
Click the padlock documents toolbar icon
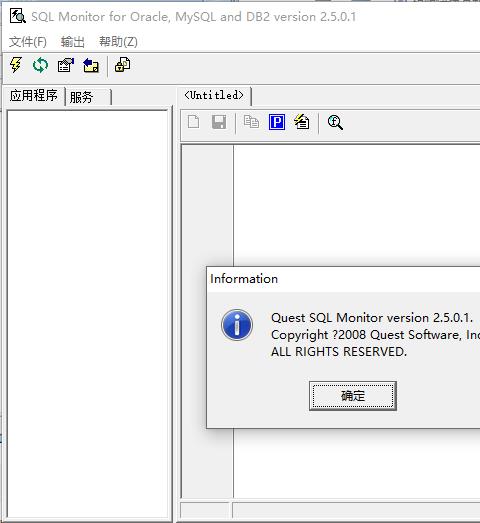click(x=122, y=65)
